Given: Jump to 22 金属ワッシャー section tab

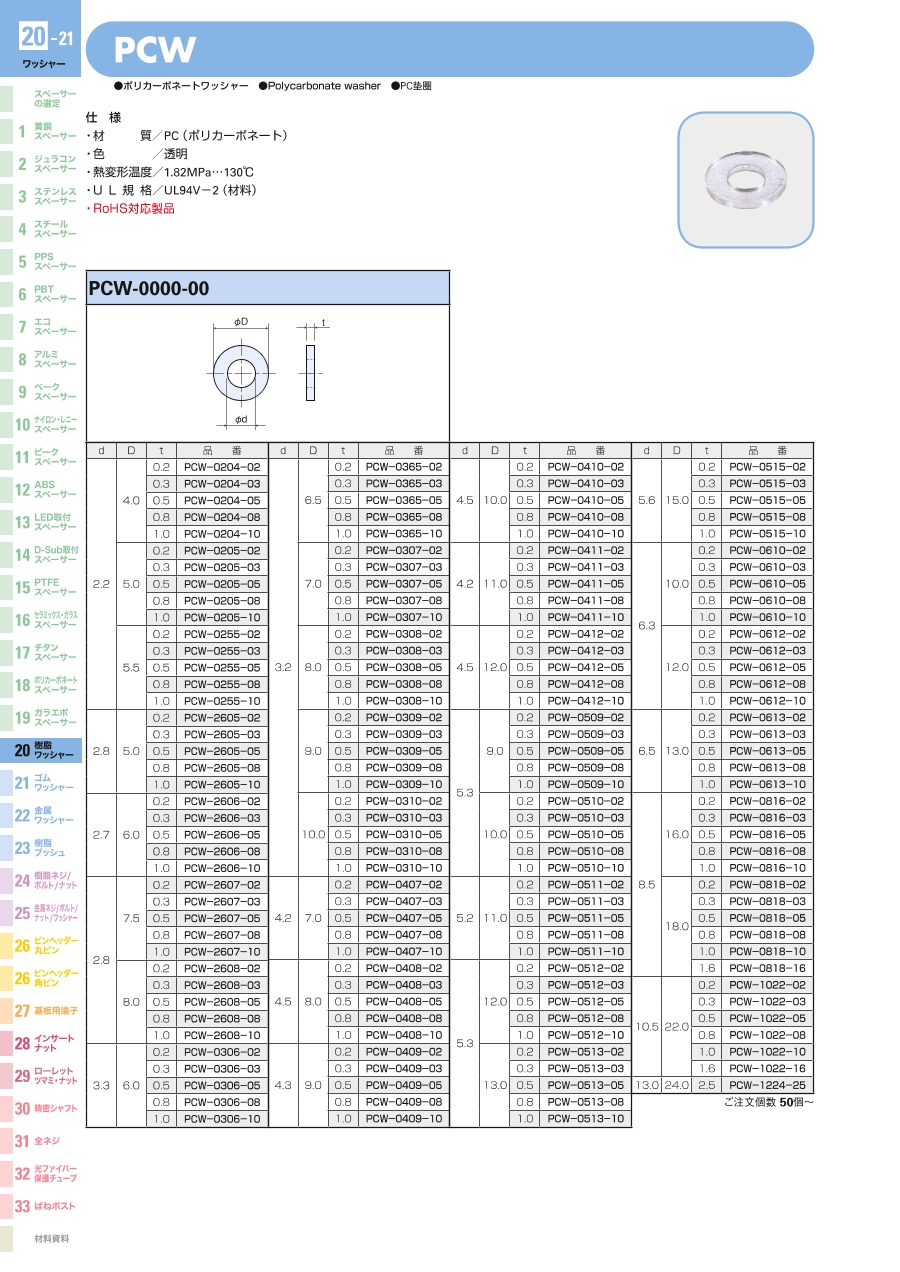Looking at the screenshot, I should click(40, 815).
